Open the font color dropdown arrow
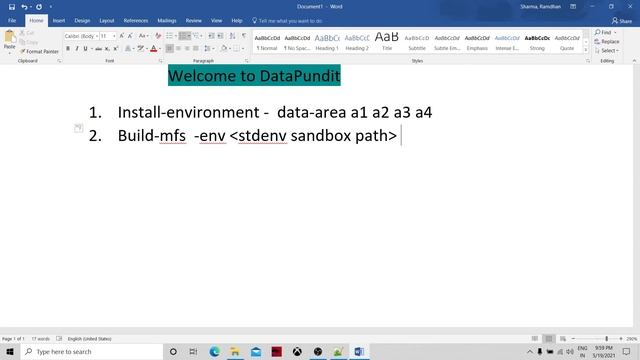This screenshot has width=640, height=360. (160, 49)
